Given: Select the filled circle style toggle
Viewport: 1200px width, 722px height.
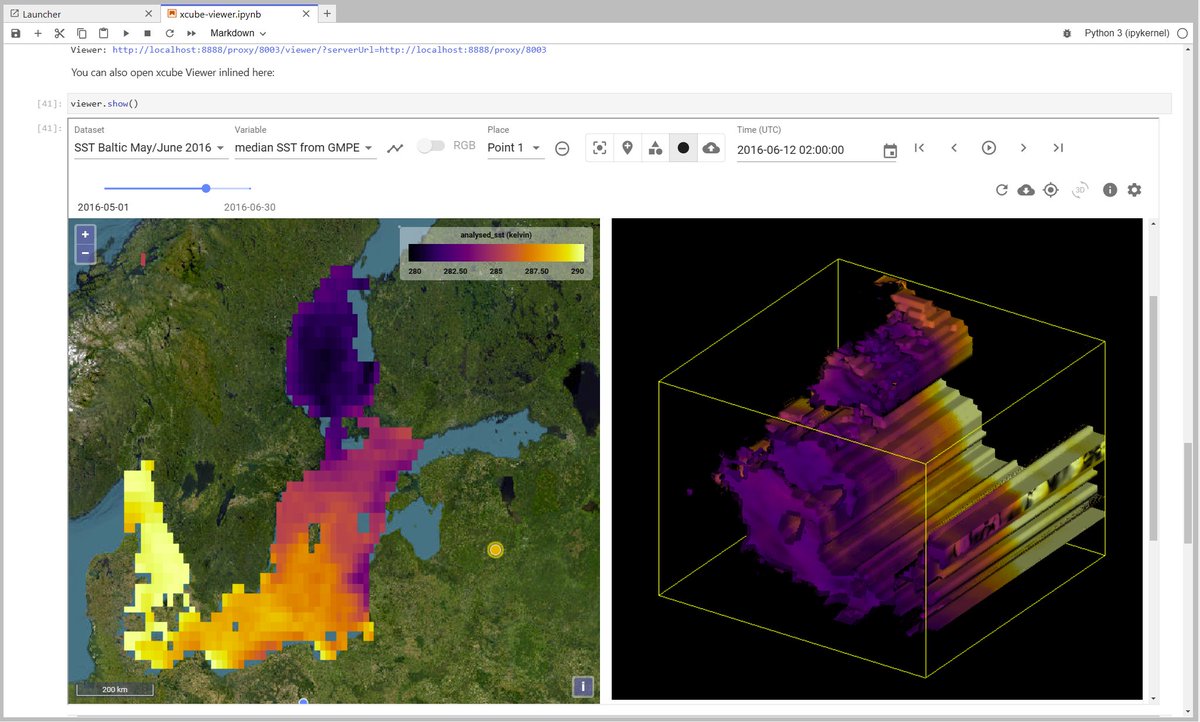Looking at the screenshot, I should [x=684, y=147].
